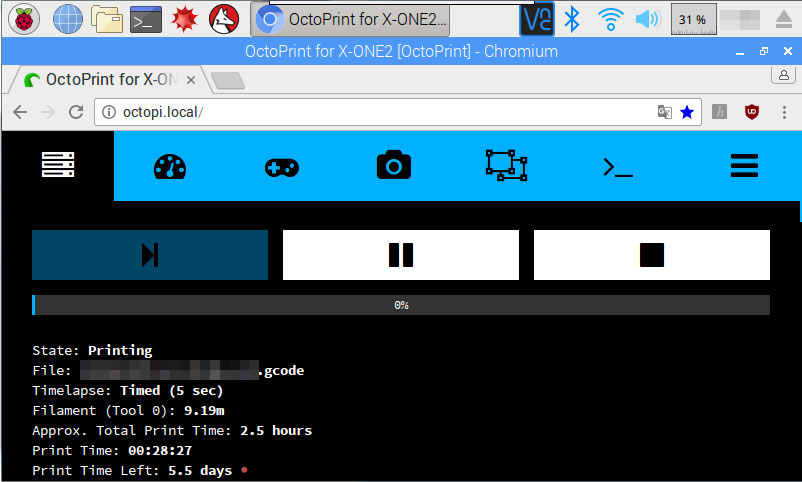Open the GCode viewer selection-box tab
This screenshot has width=802, height=482.
[x=506, y=165]
